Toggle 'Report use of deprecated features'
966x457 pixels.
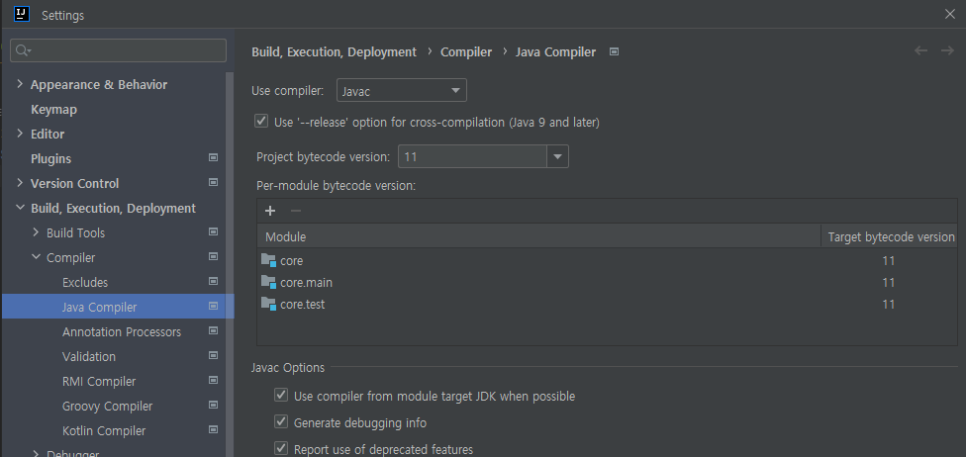point(281,448)
